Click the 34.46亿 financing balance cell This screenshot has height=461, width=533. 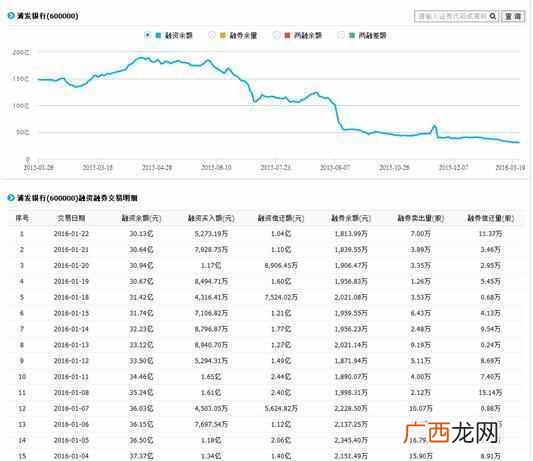(141, 377)
